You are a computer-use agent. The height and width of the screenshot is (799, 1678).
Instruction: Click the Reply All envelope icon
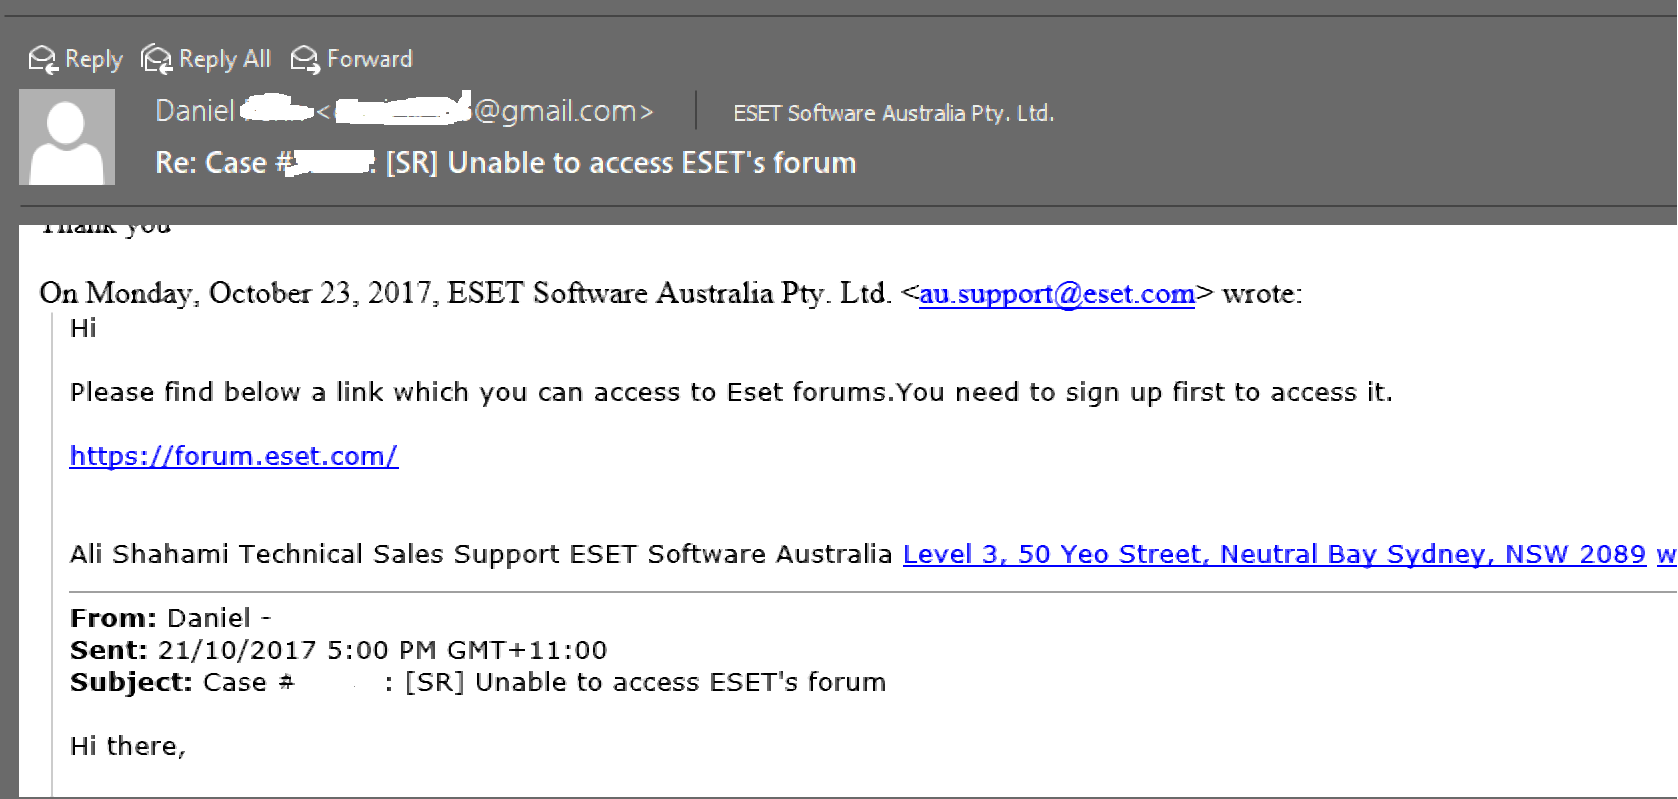click(157, 60)
